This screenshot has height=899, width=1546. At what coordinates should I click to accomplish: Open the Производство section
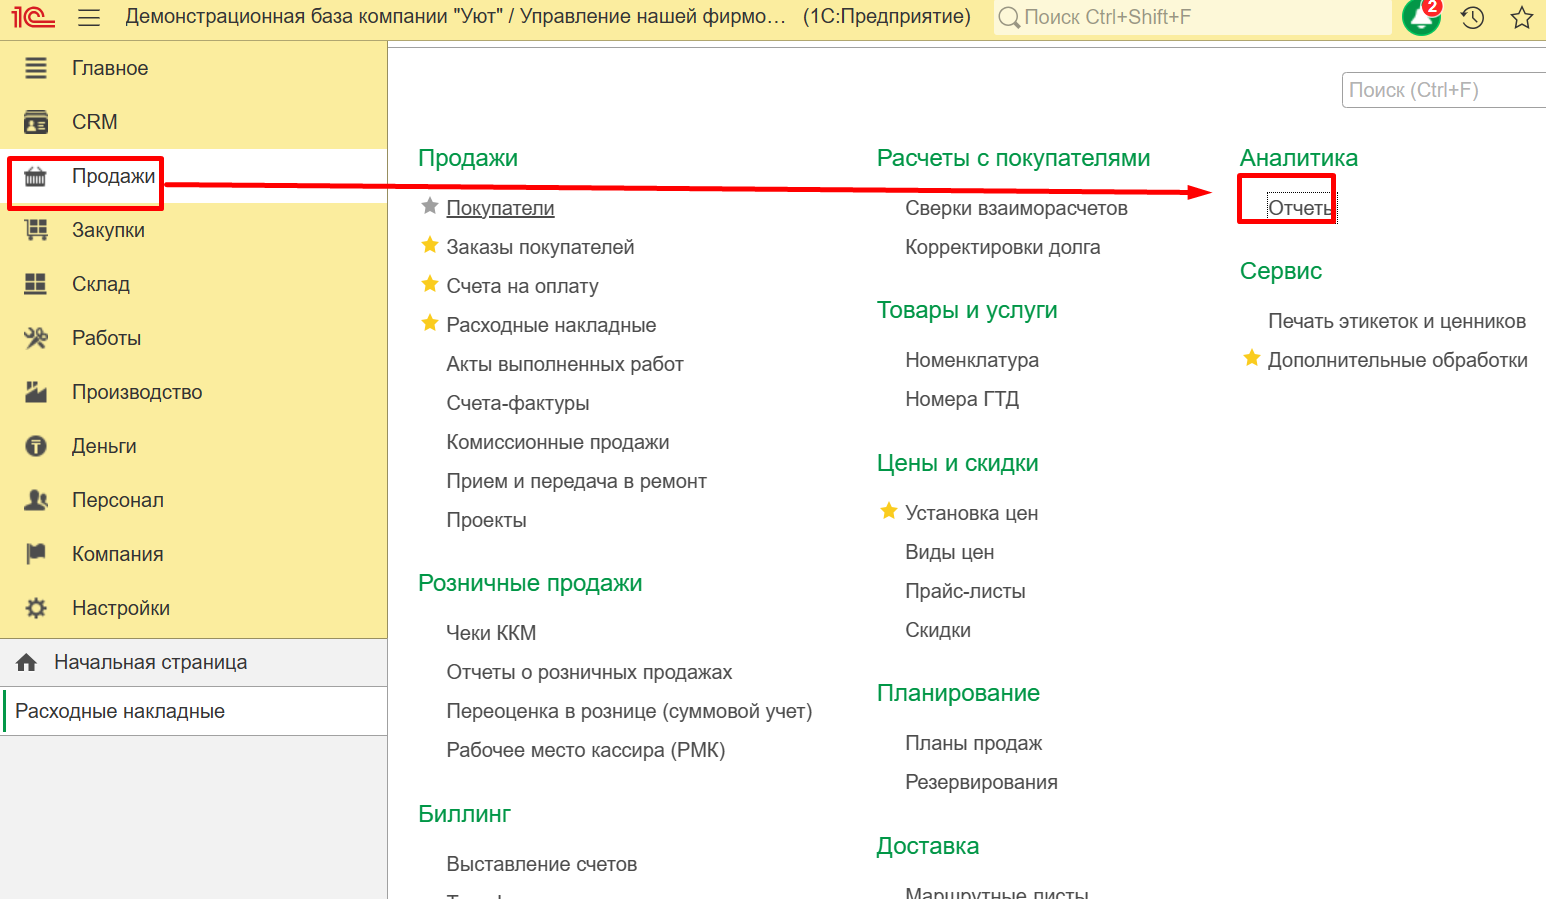click(x=136, y=392)
